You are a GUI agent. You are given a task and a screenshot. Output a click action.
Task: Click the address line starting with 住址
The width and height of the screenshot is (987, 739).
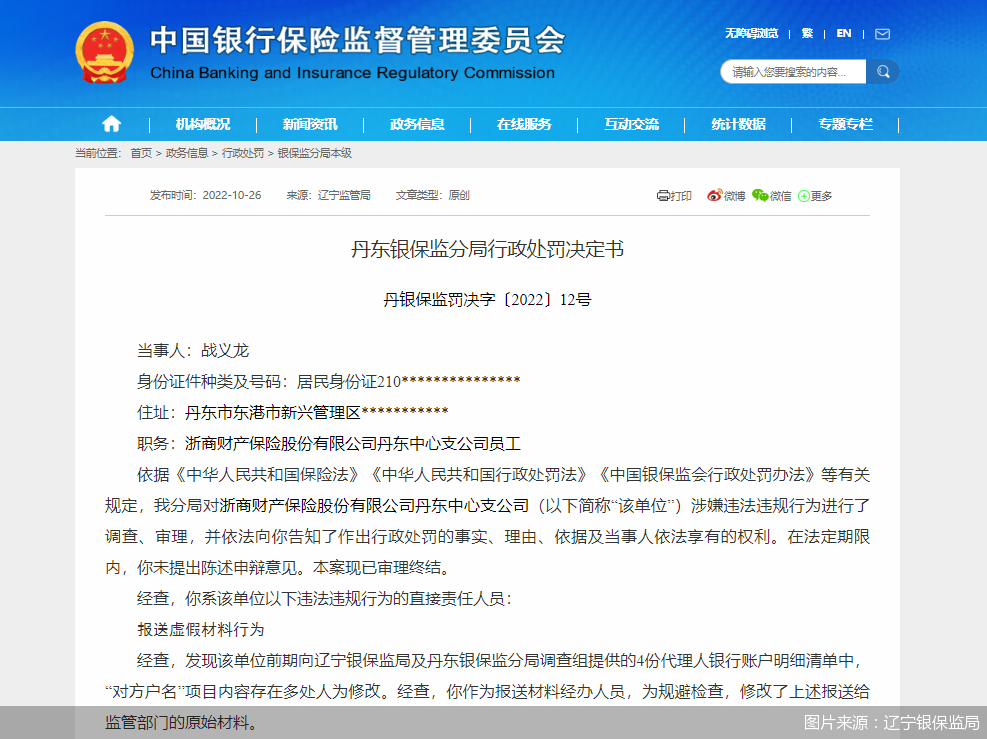[x=293, y=412]
